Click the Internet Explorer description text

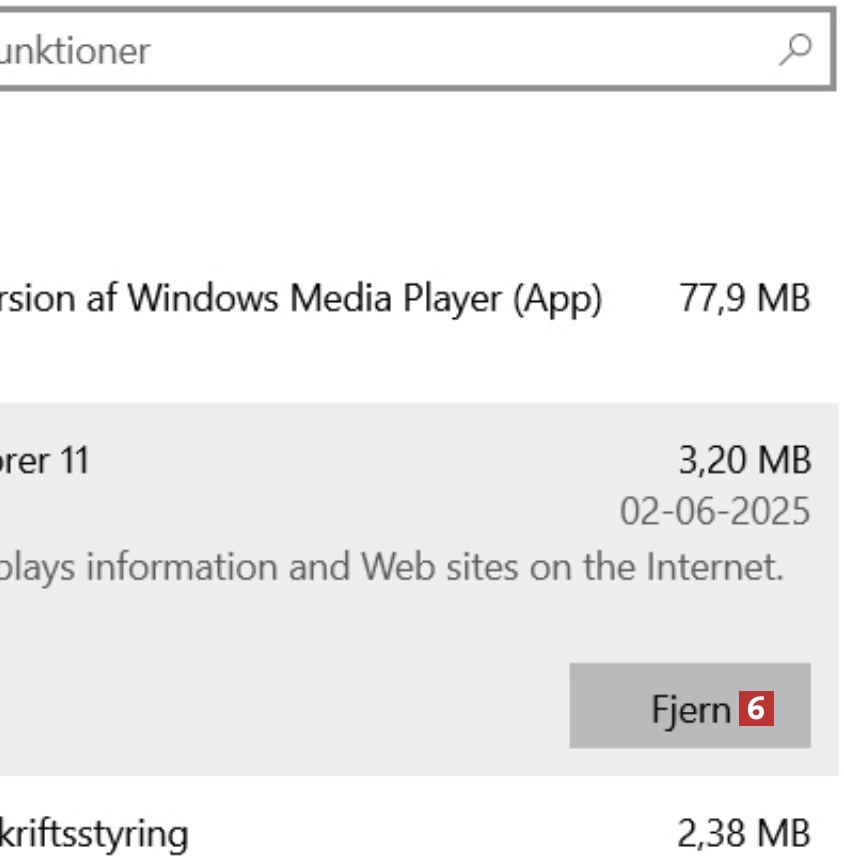coord(390,567)
